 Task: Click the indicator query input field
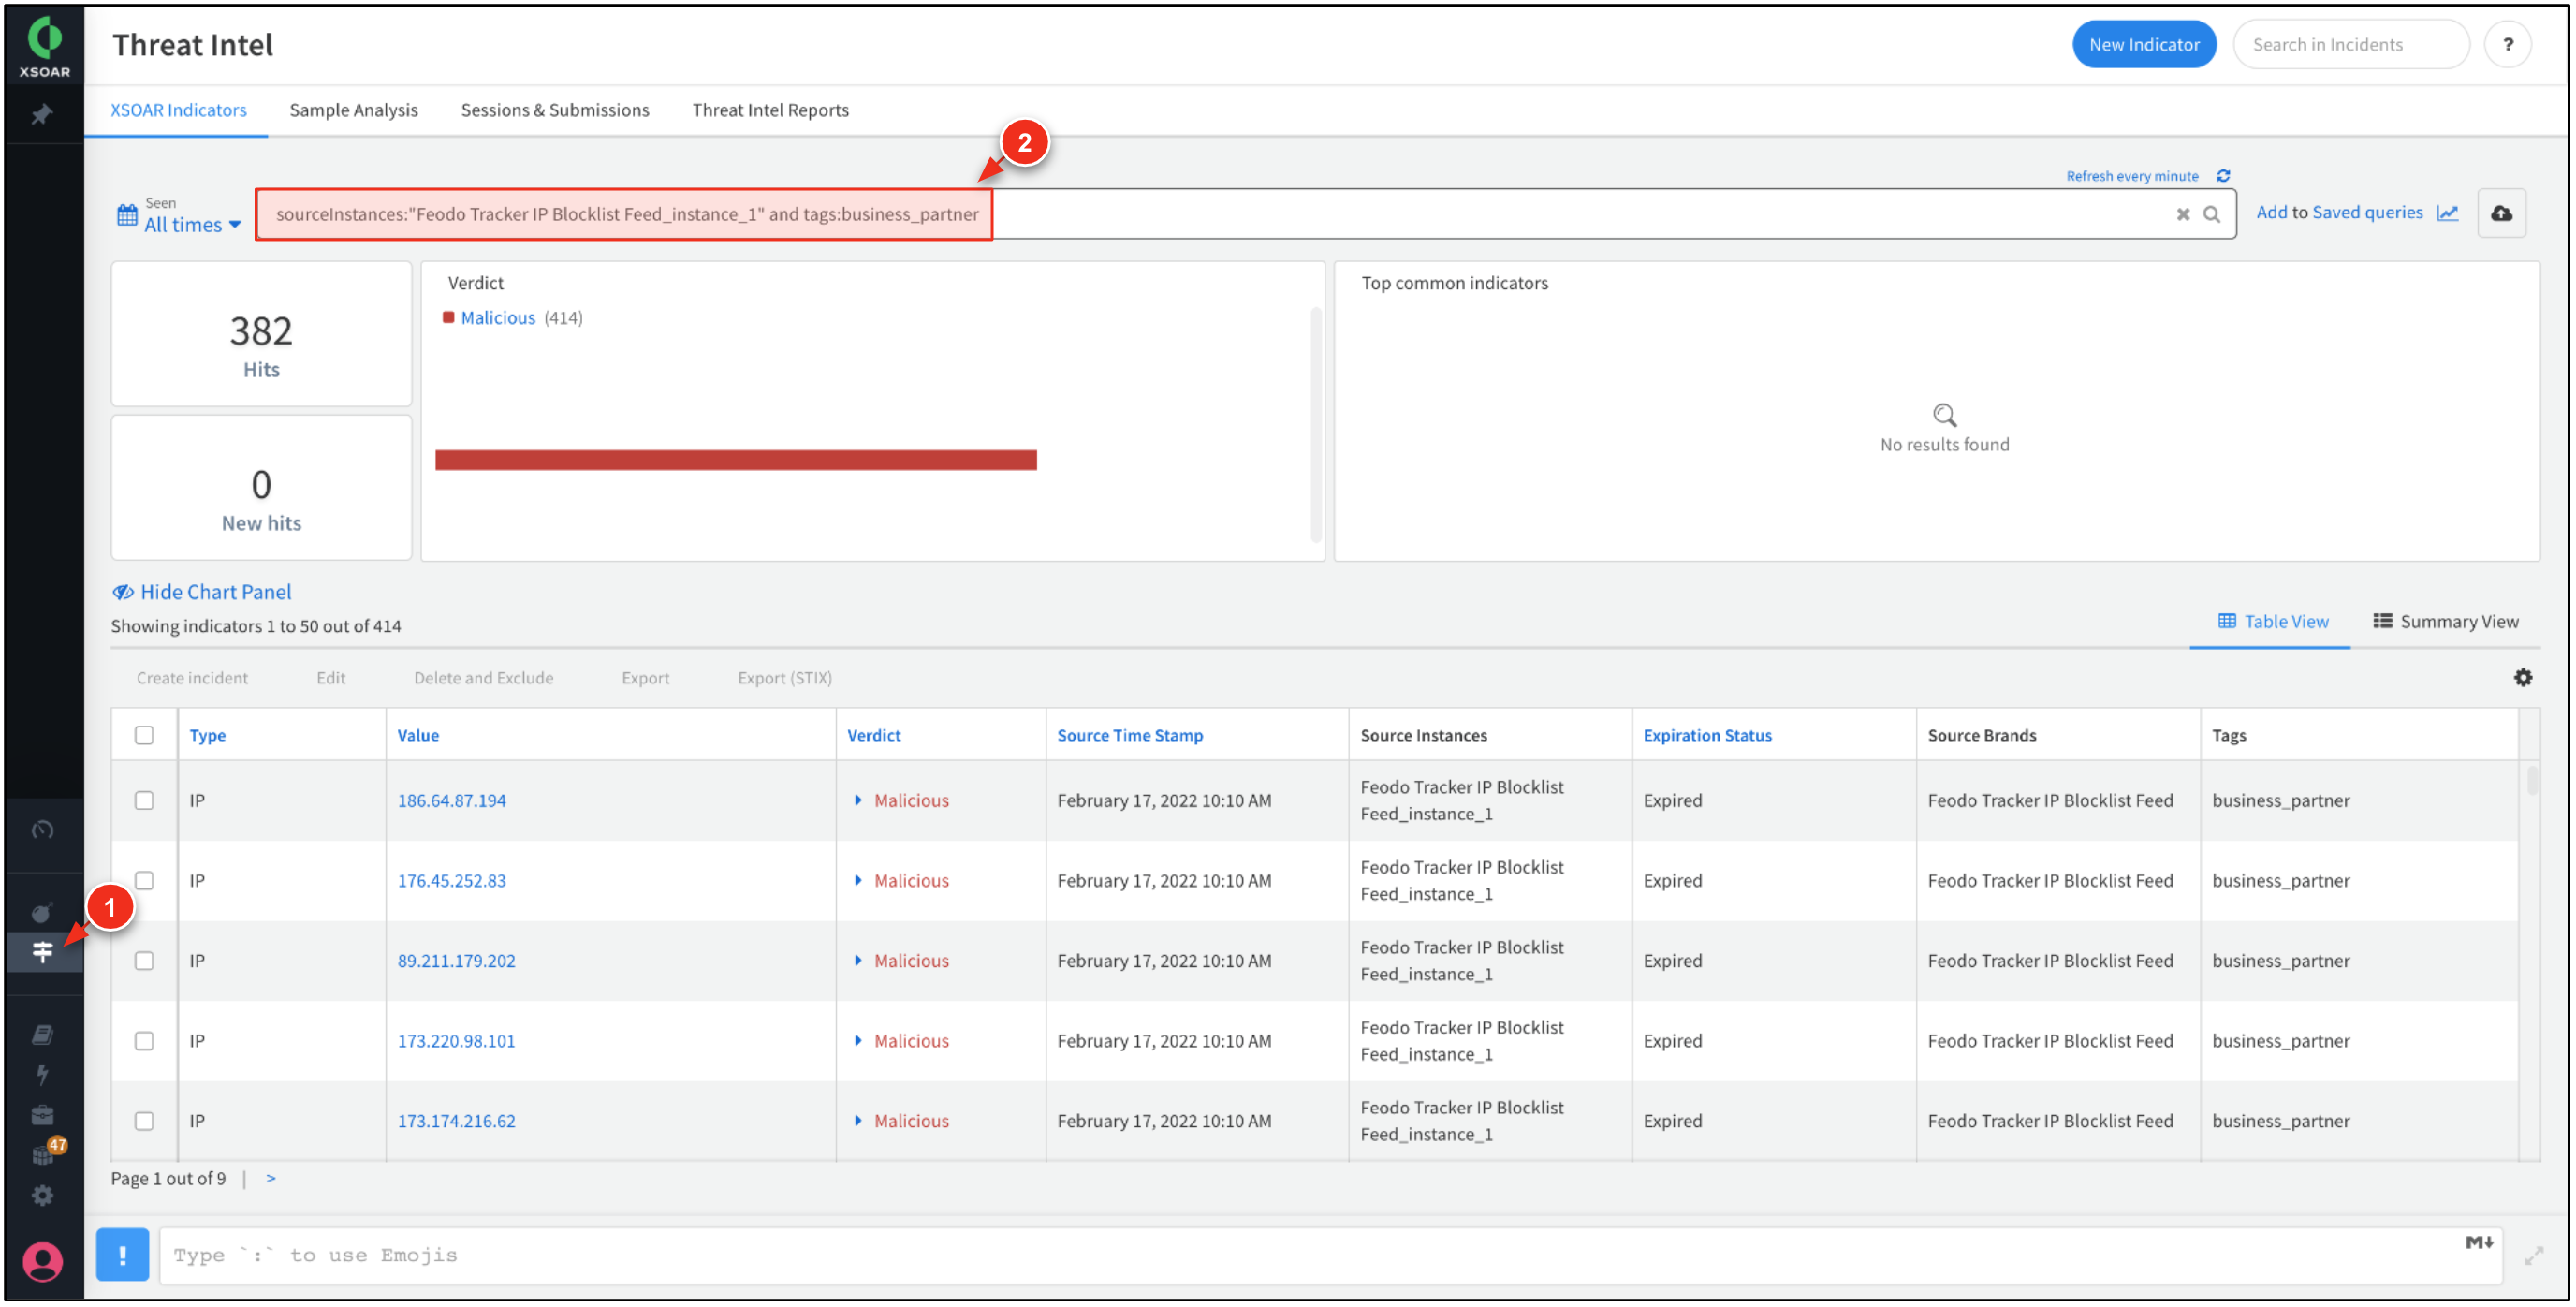(1245, 214)
